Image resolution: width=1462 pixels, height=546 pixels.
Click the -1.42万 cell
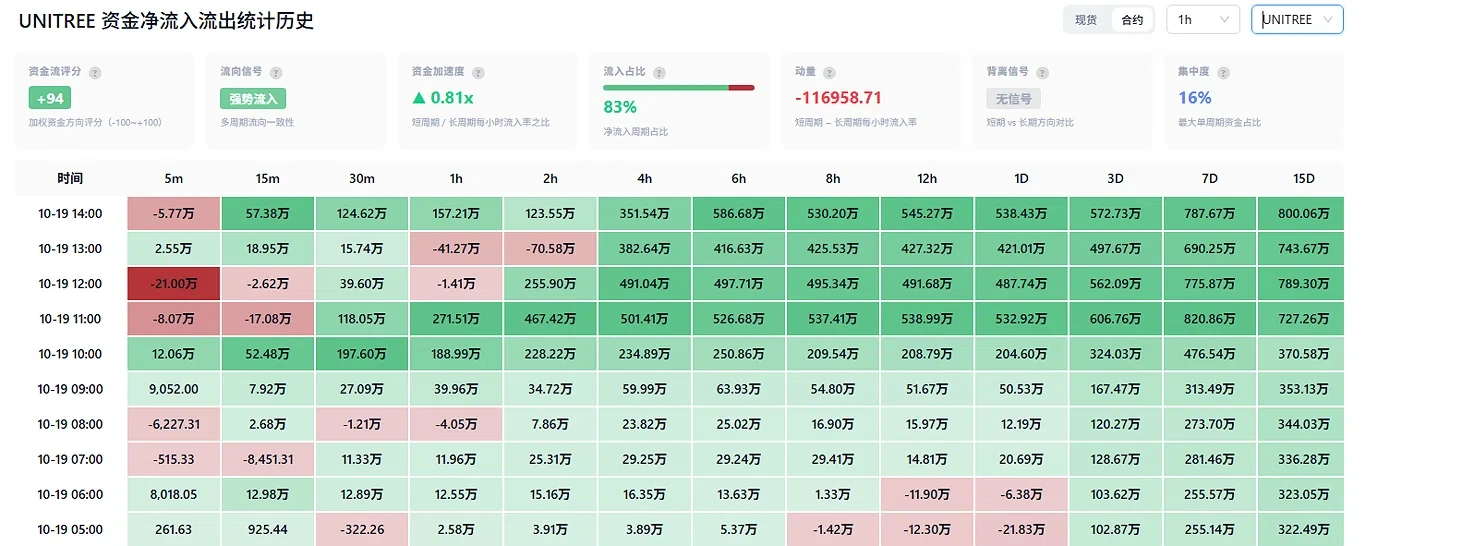pyautogui.click(x=833, y=529)
